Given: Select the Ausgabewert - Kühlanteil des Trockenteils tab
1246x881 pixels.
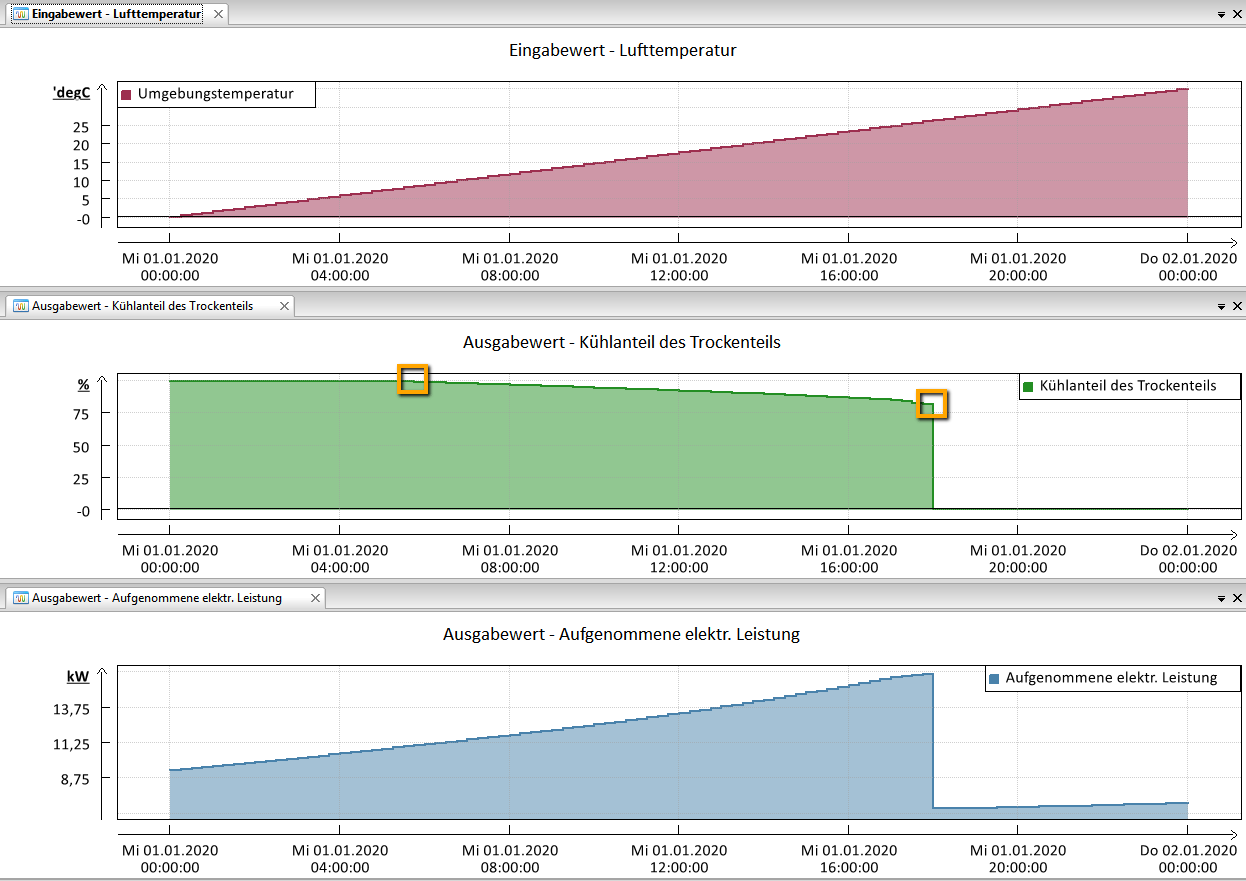Looking at the screenshot, I should click(151, 306).
